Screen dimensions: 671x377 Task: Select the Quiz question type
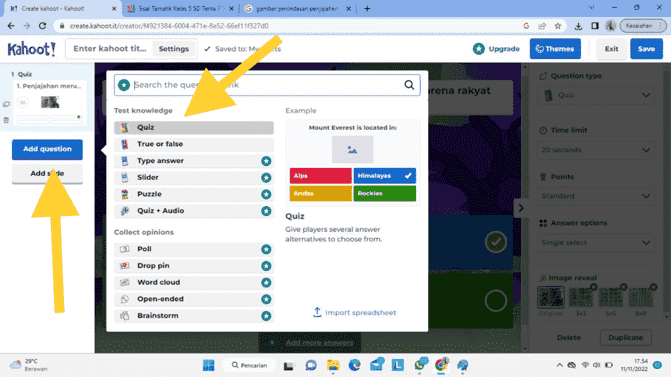click(x=193, y=127)
